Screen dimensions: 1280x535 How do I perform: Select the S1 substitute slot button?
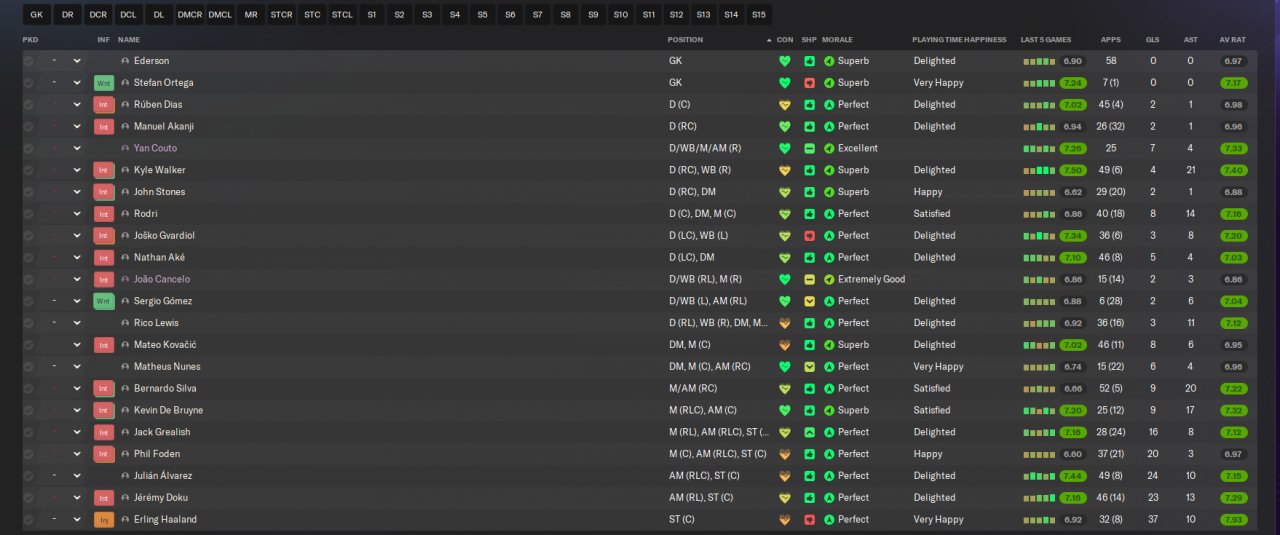[x=372, y=14]
